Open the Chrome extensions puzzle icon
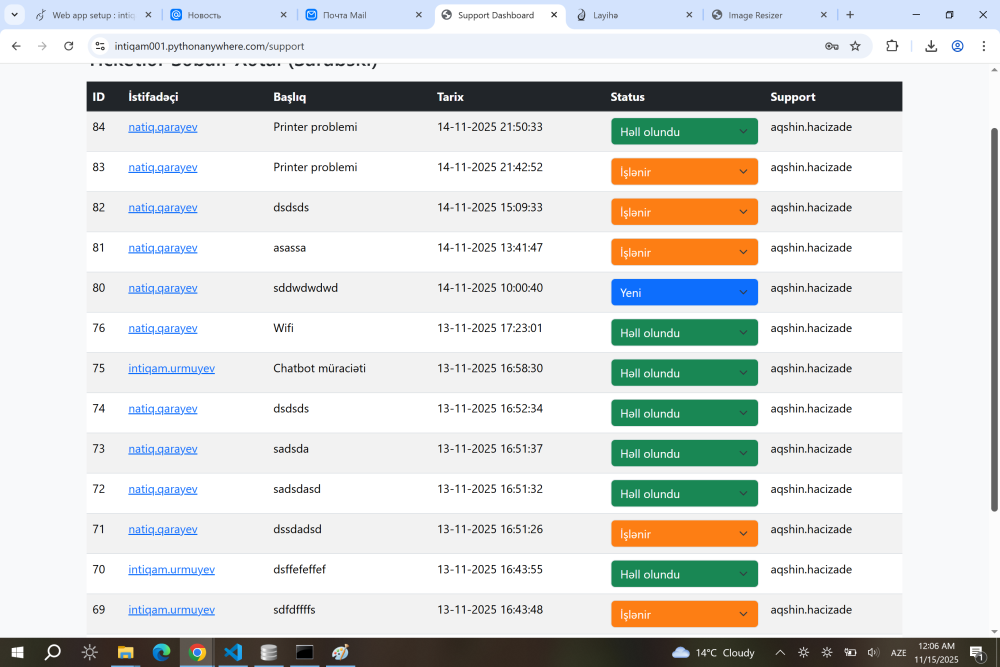The image size is (1000, 667). click(x=893, y=46)
